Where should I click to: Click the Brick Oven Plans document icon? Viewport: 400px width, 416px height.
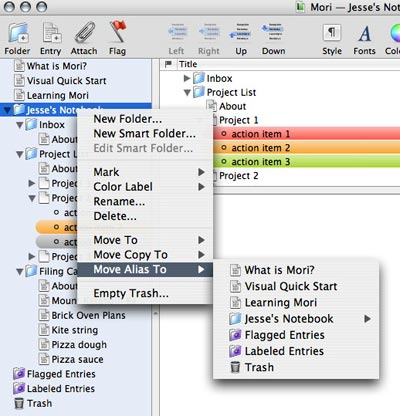[44, 315]
